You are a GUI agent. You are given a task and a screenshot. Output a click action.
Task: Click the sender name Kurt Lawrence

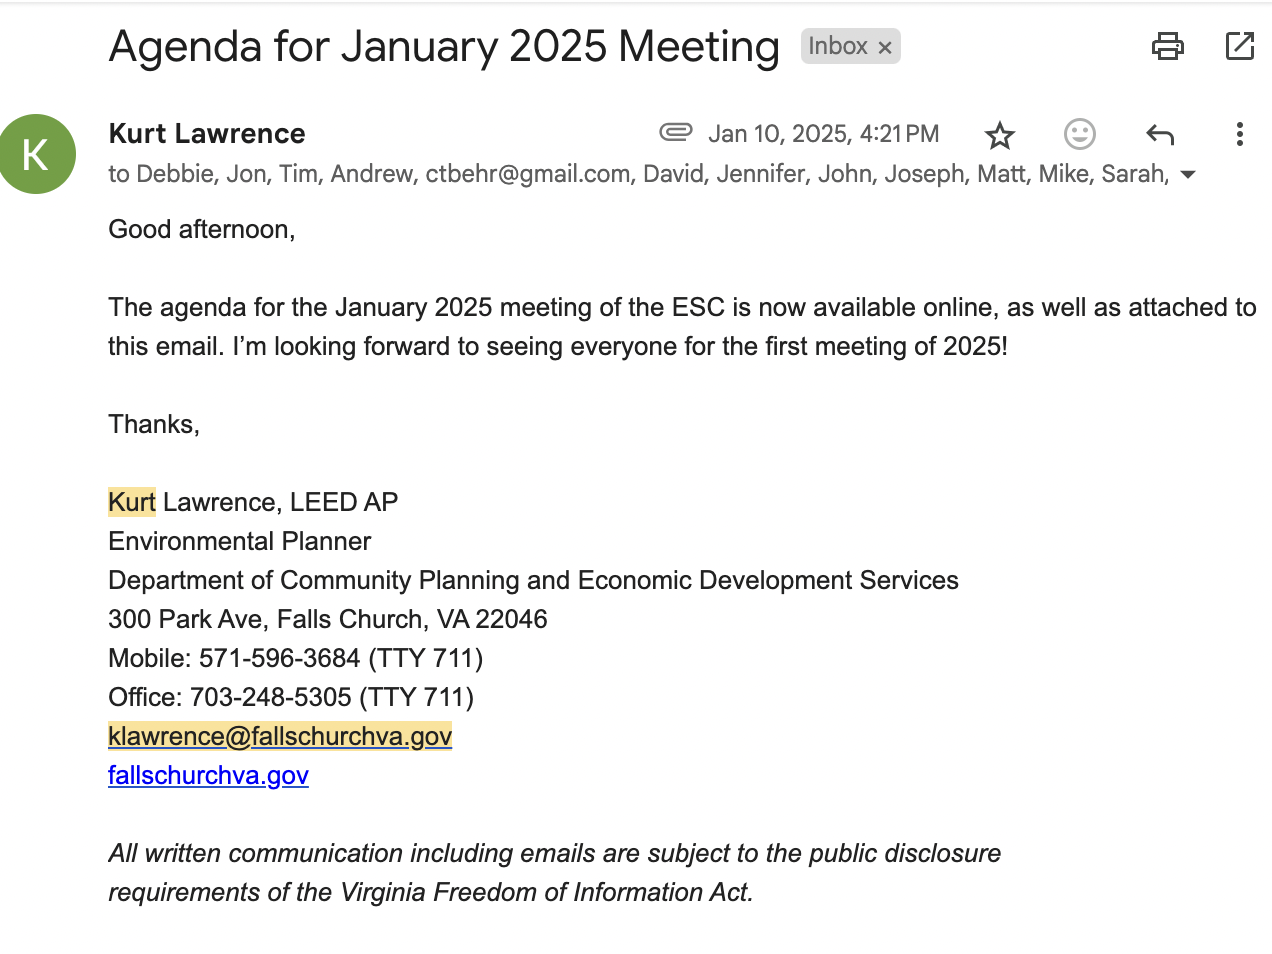coord(207,134)
